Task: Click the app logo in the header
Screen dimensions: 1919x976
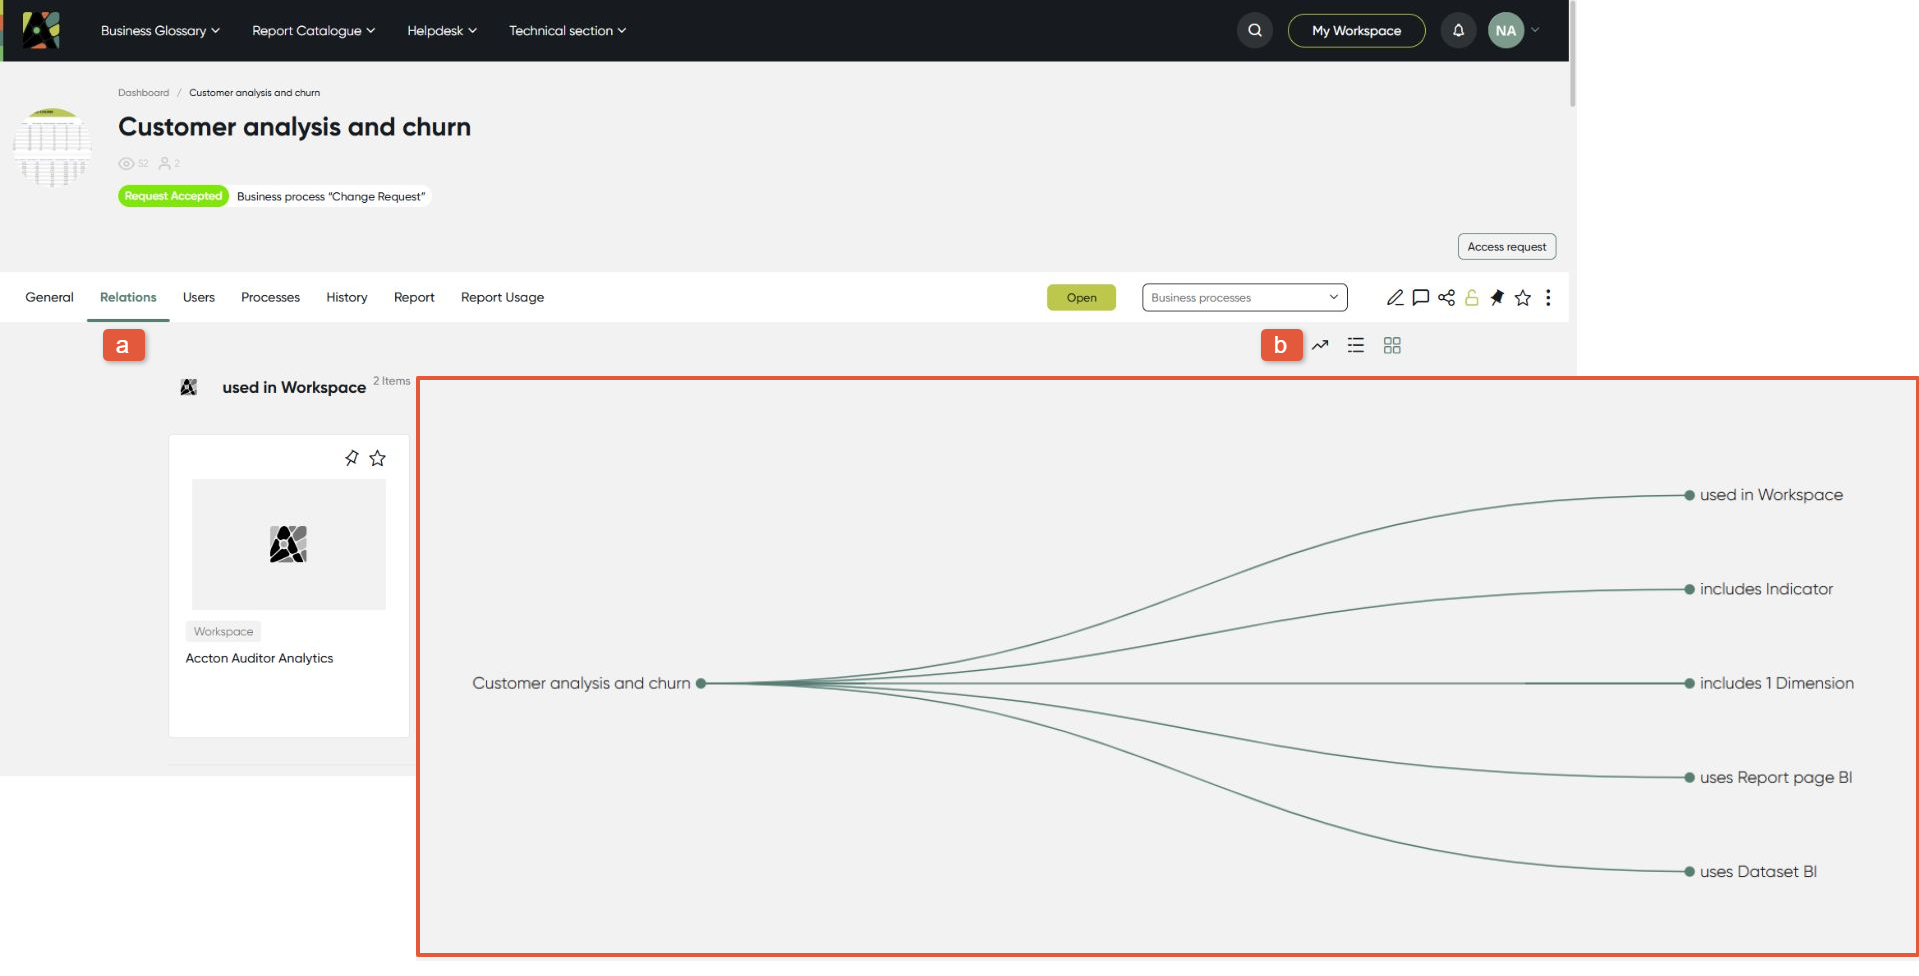Action: click(42, 30)
